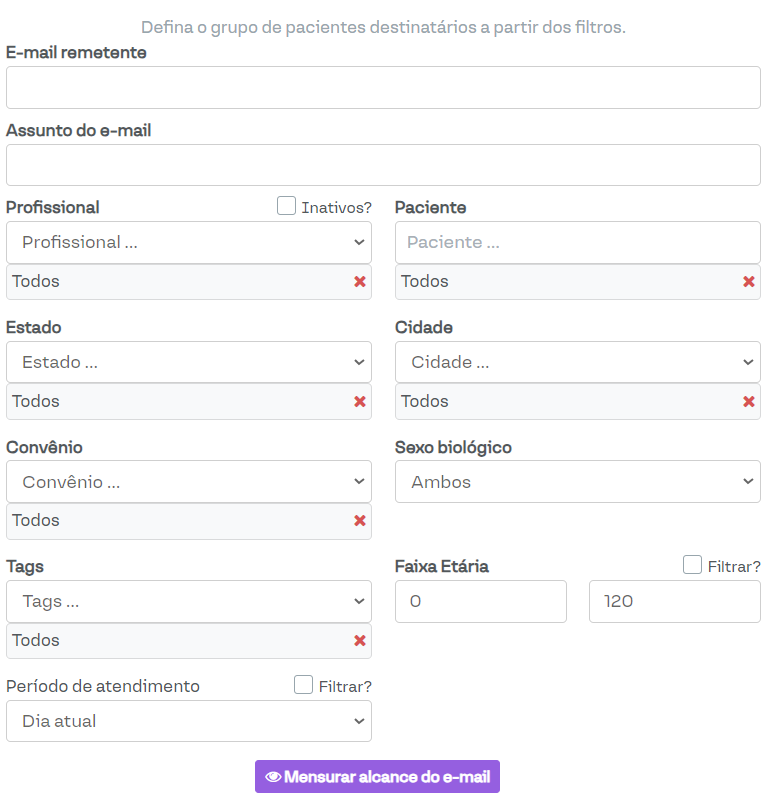Remove the Todos tag under Tags
This screenshot has height=800, width=776.
coord(360,641)
